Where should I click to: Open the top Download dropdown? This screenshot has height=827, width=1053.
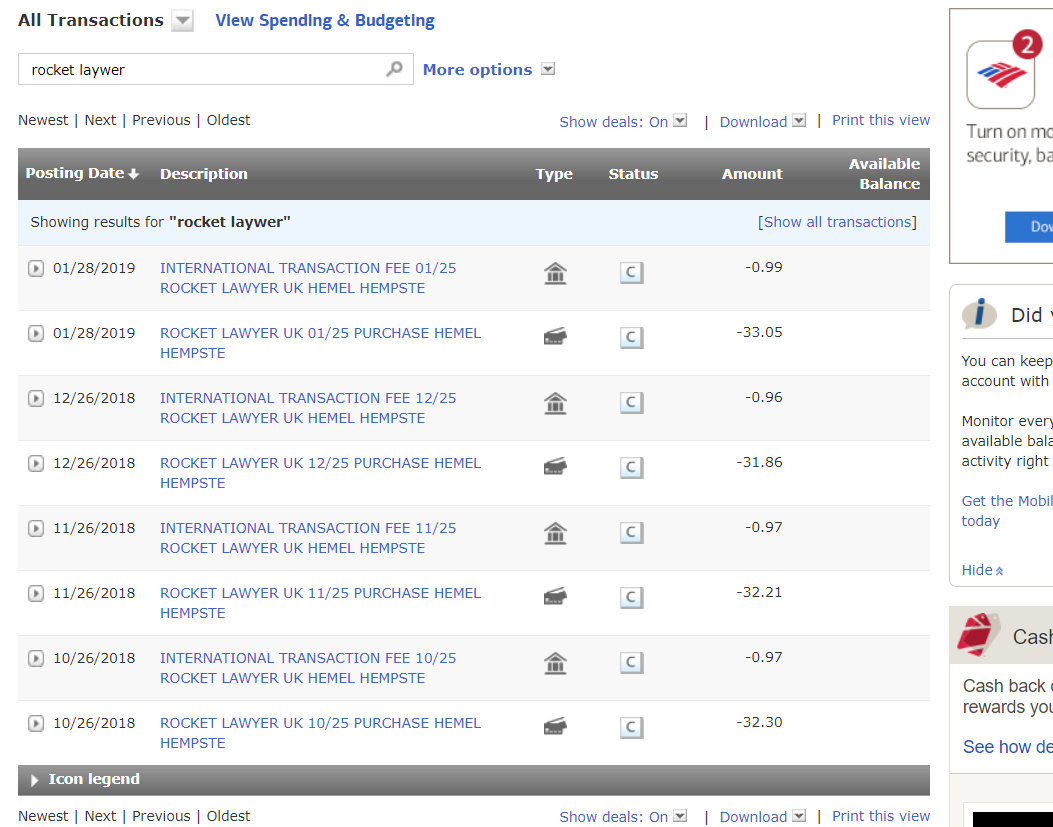[799, 121]
